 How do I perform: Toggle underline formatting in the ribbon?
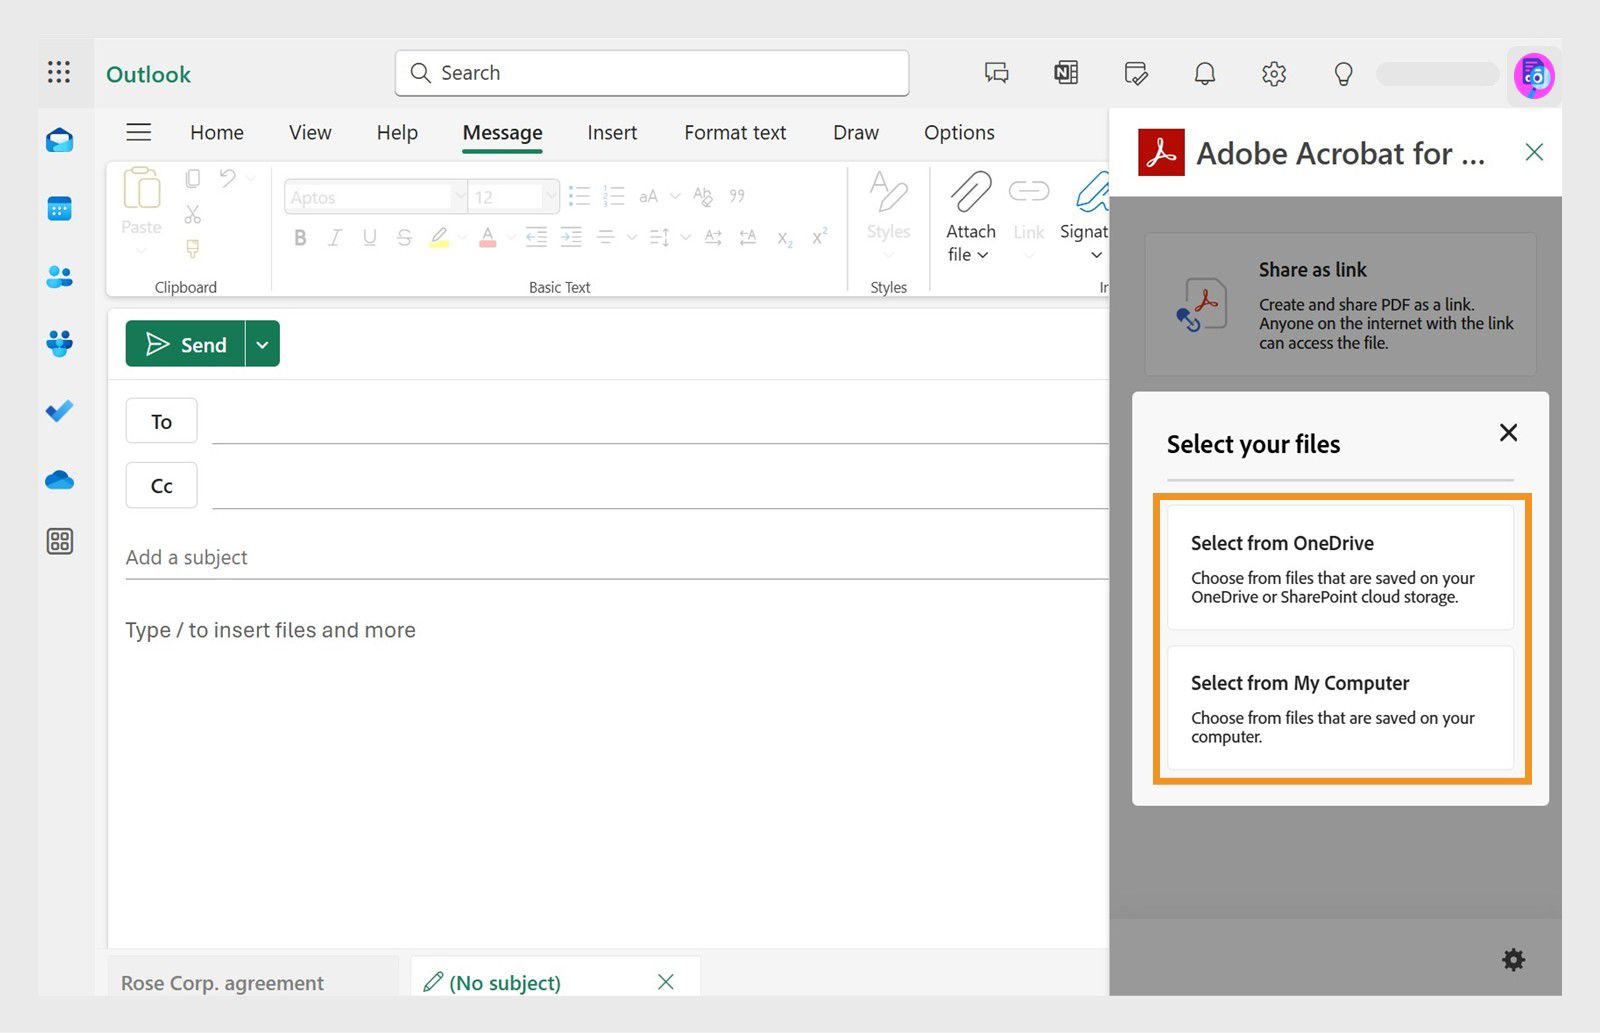pyautogui.click(x=369, y=237)
